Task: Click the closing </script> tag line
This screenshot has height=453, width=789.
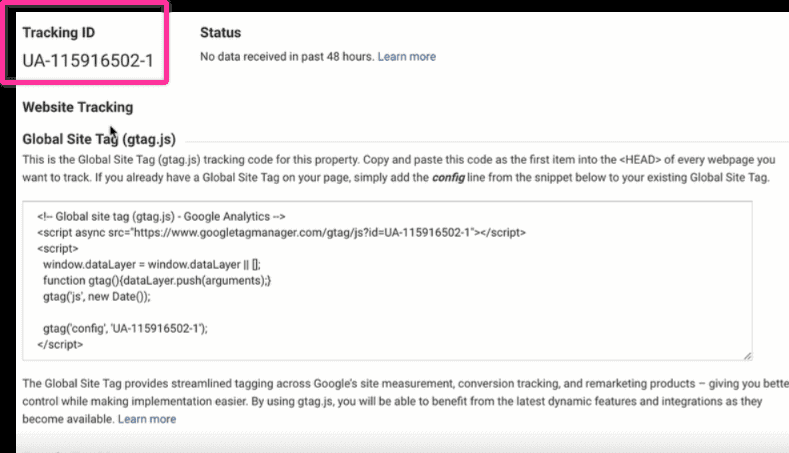Action: click(x=60, y=344)
